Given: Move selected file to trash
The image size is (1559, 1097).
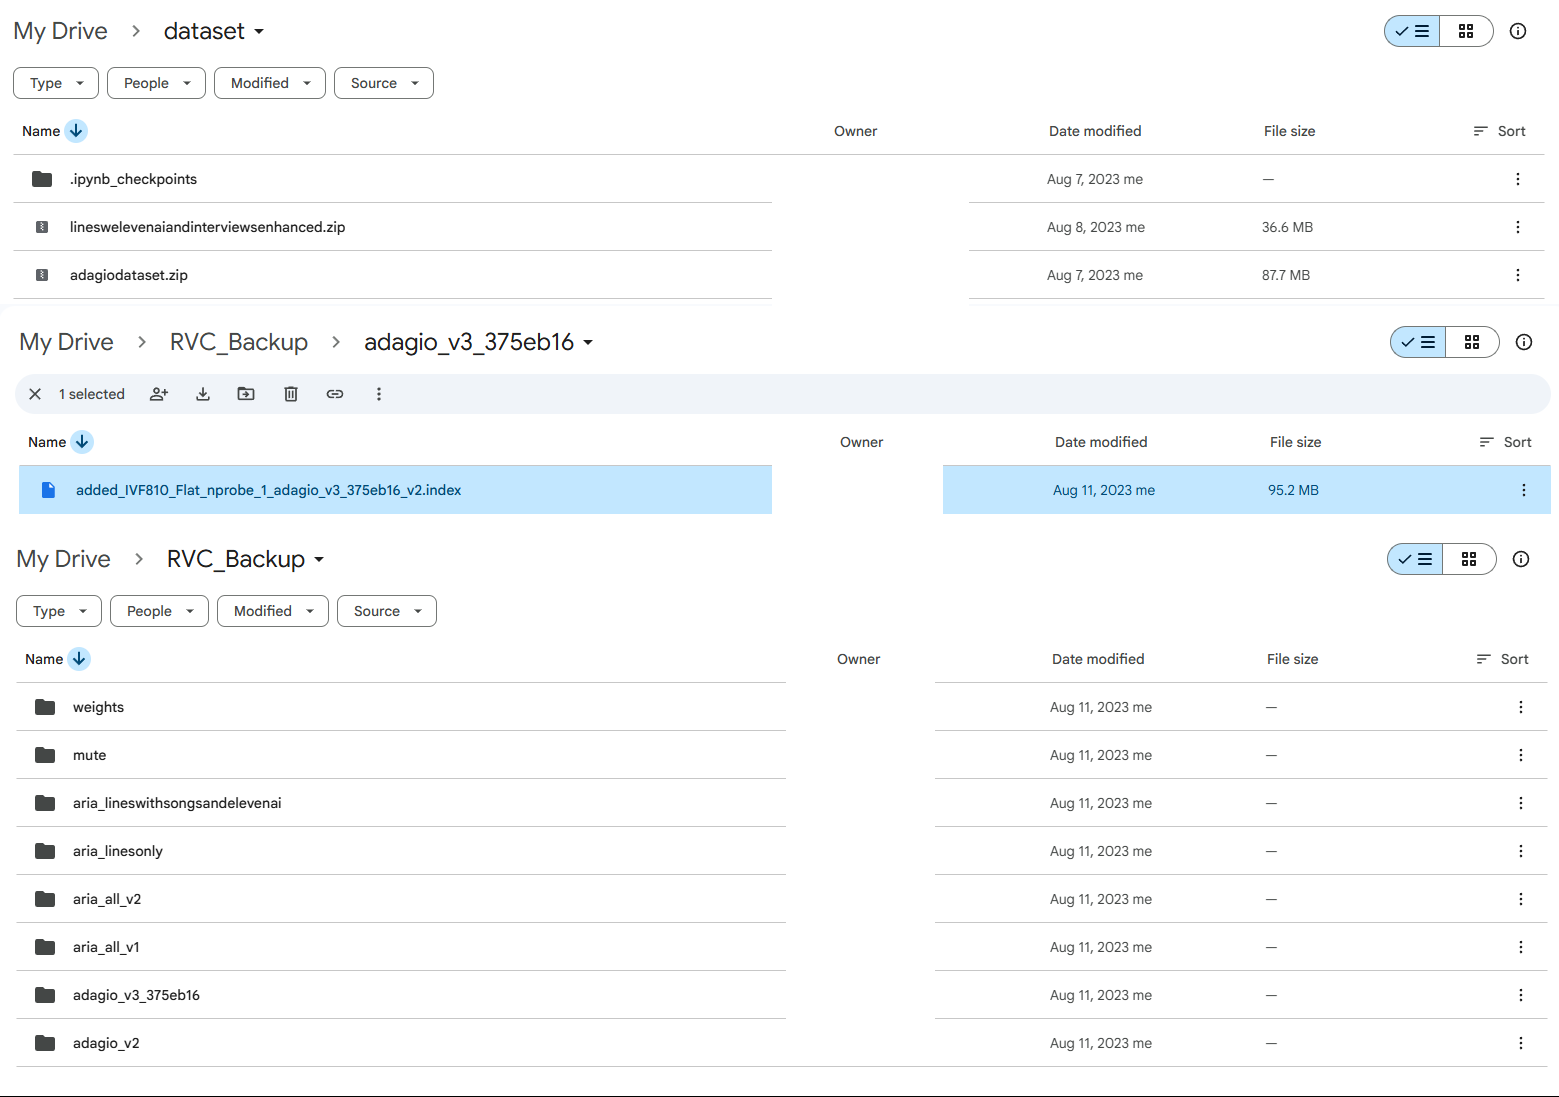Looking at the screenshot, I should tap(291, 394).
